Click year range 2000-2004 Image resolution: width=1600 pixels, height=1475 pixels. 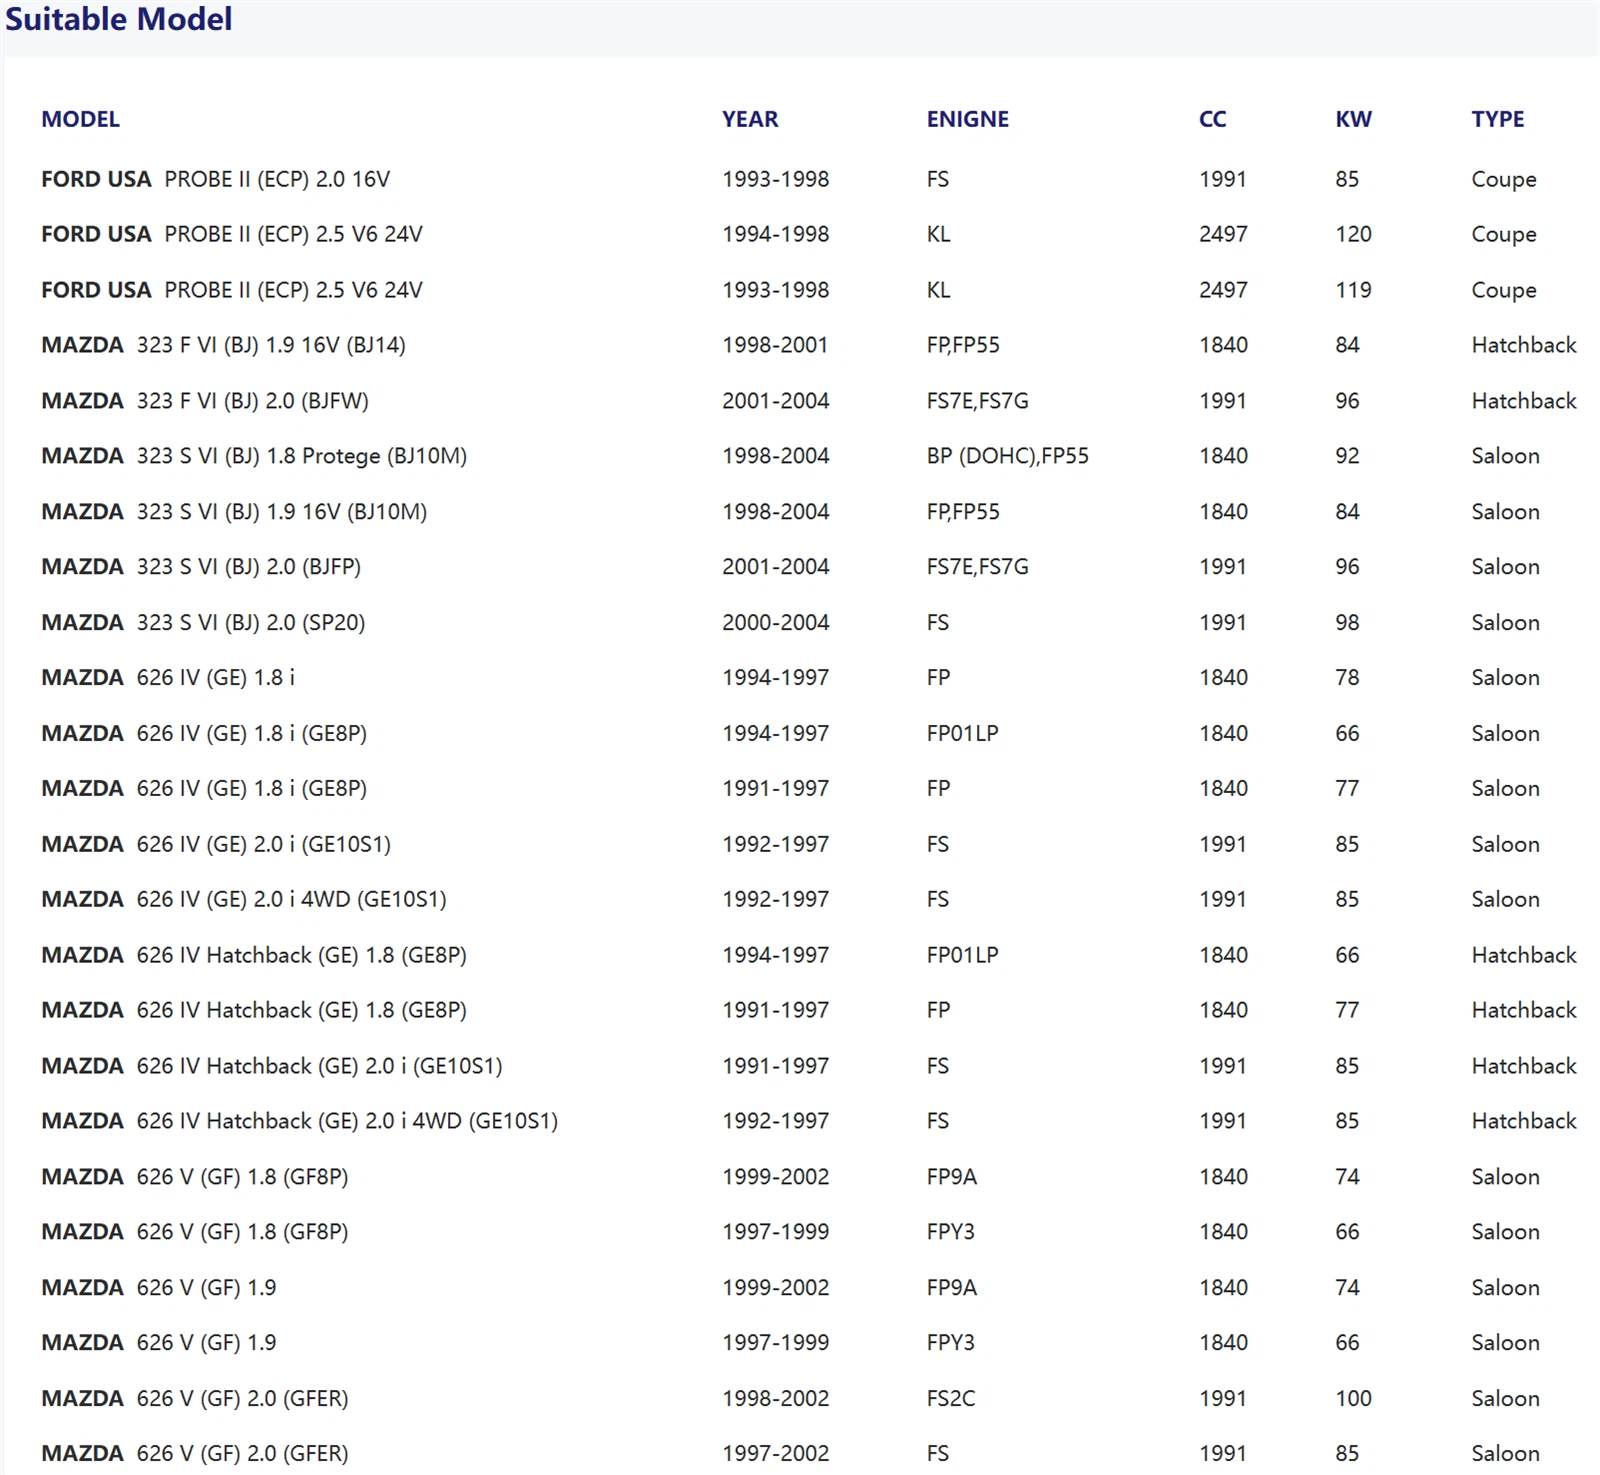pos(775,623)
